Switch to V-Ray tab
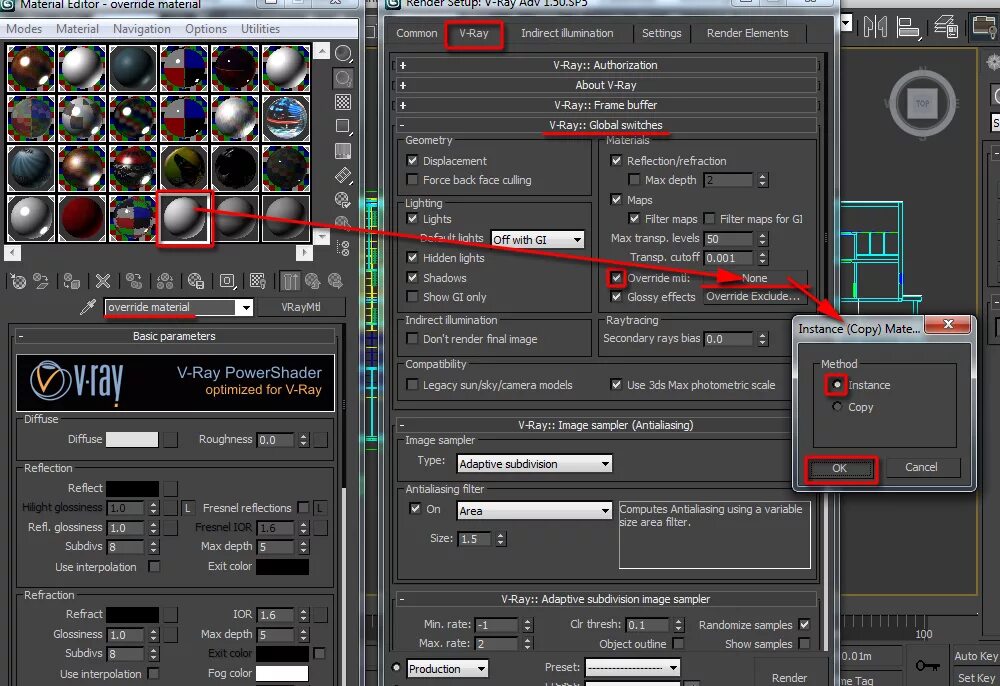 click(474, 33)
